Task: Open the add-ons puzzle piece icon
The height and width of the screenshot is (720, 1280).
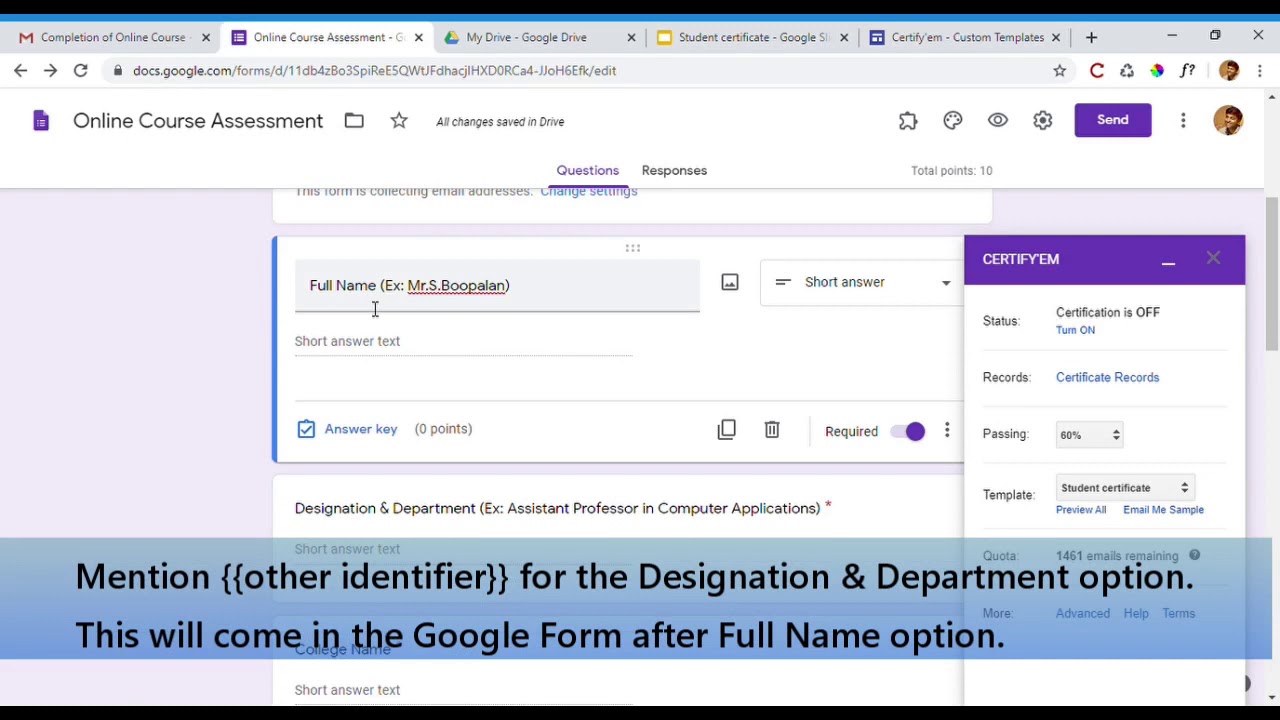Action: click(908, 120)
